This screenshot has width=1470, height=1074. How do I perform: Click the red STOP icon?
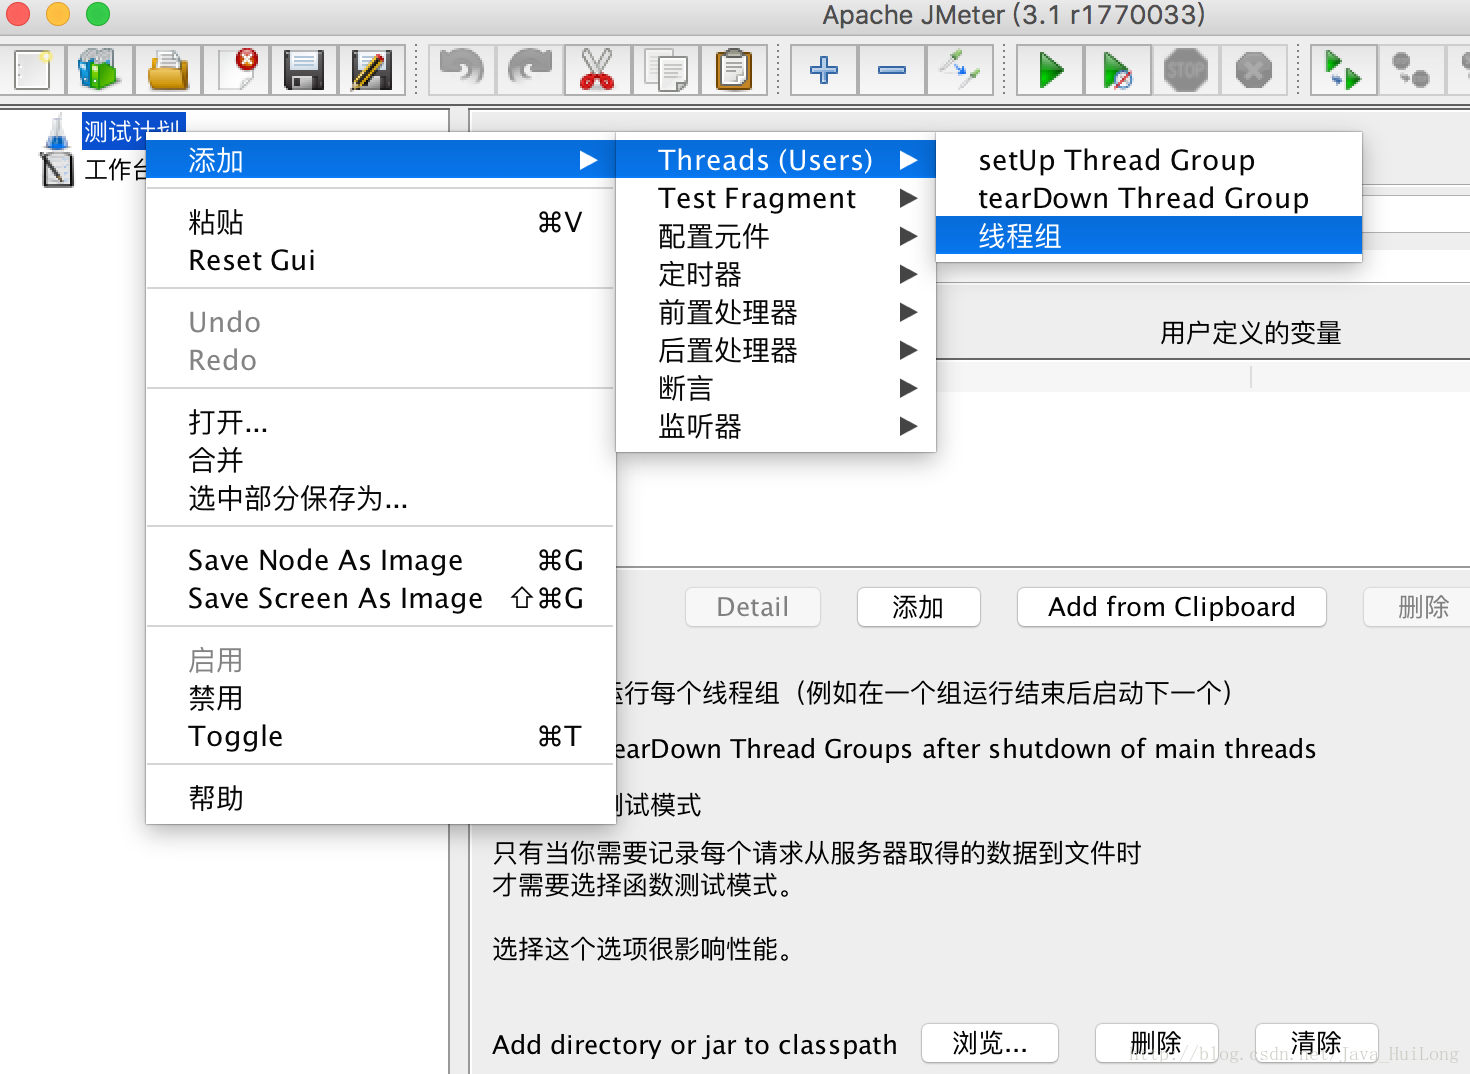click(1185, 70)
